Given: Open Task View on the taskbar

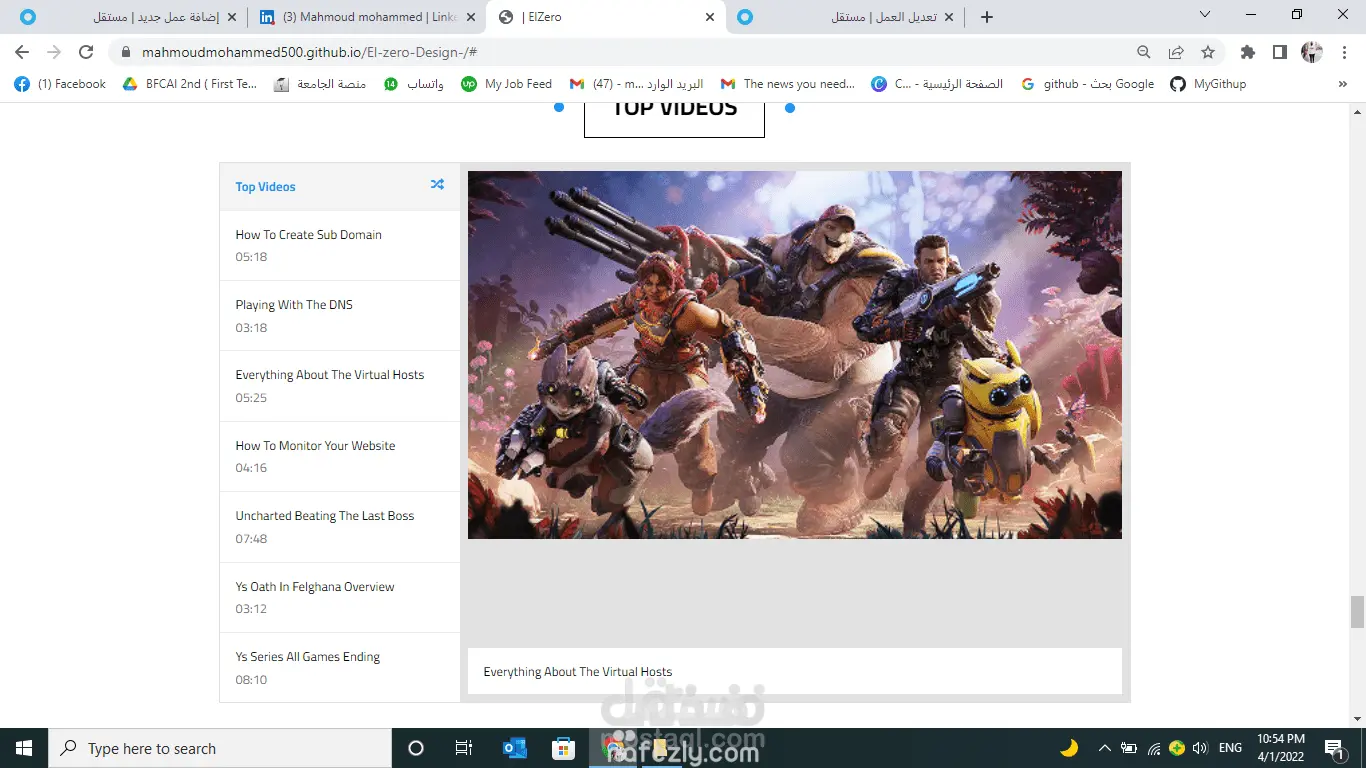Looking at the screenshot, I should pos(464,748).
